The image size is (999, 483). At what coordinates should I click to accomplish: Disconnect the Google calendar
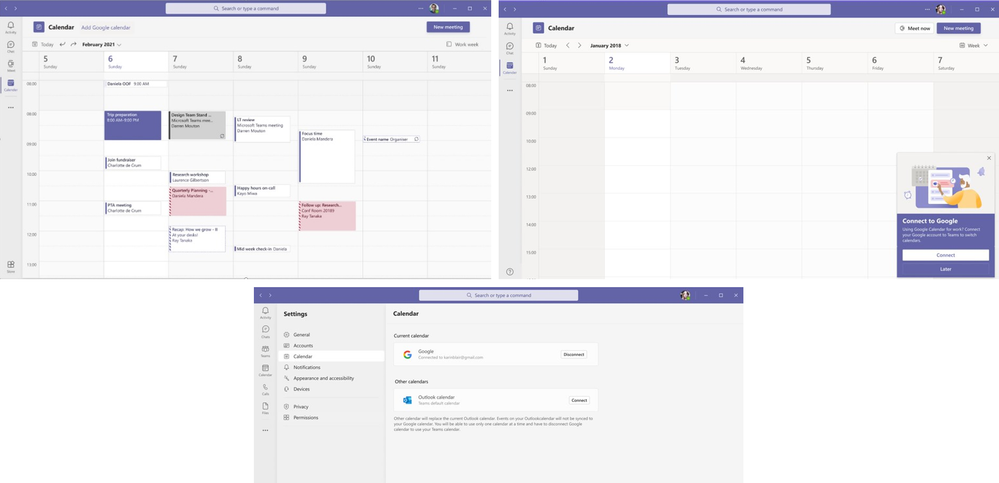(x=573, y=354)
